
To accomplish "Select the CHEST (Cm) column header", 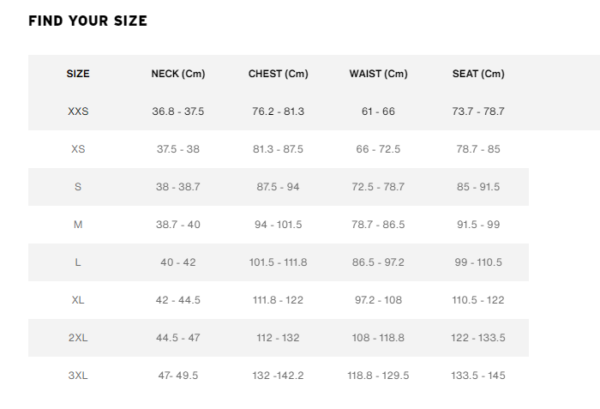I will click(x=278, y=73).
